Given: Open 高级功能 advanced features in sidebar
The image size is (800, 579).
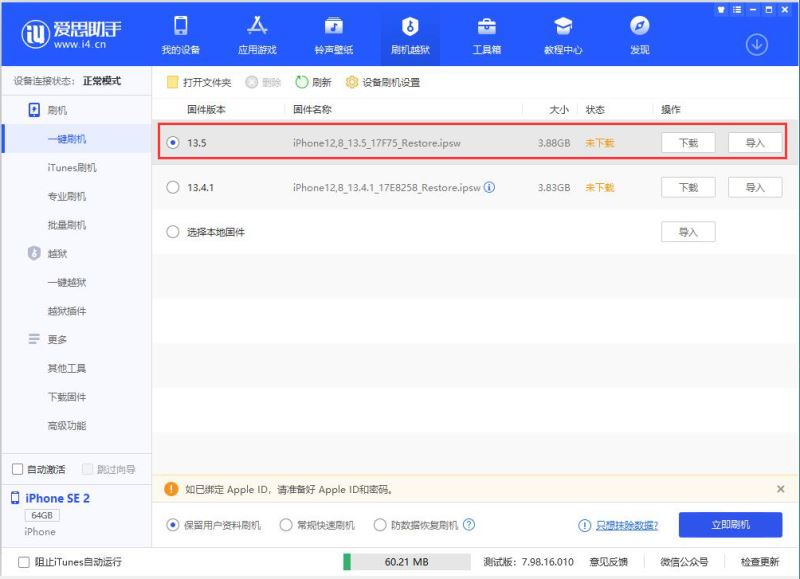Looking at the screenshot, I should click(x=67, y=425).
